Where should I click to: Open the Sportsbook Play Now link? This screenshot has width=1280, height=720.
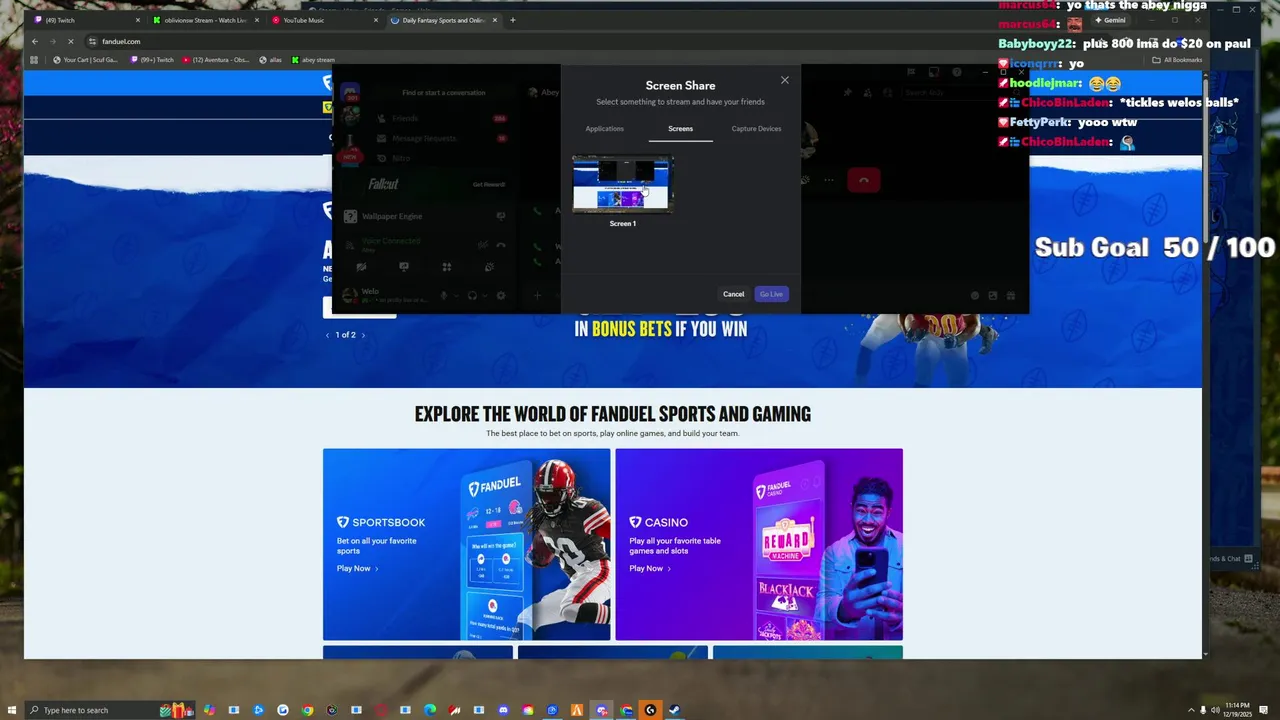point(357,568)
